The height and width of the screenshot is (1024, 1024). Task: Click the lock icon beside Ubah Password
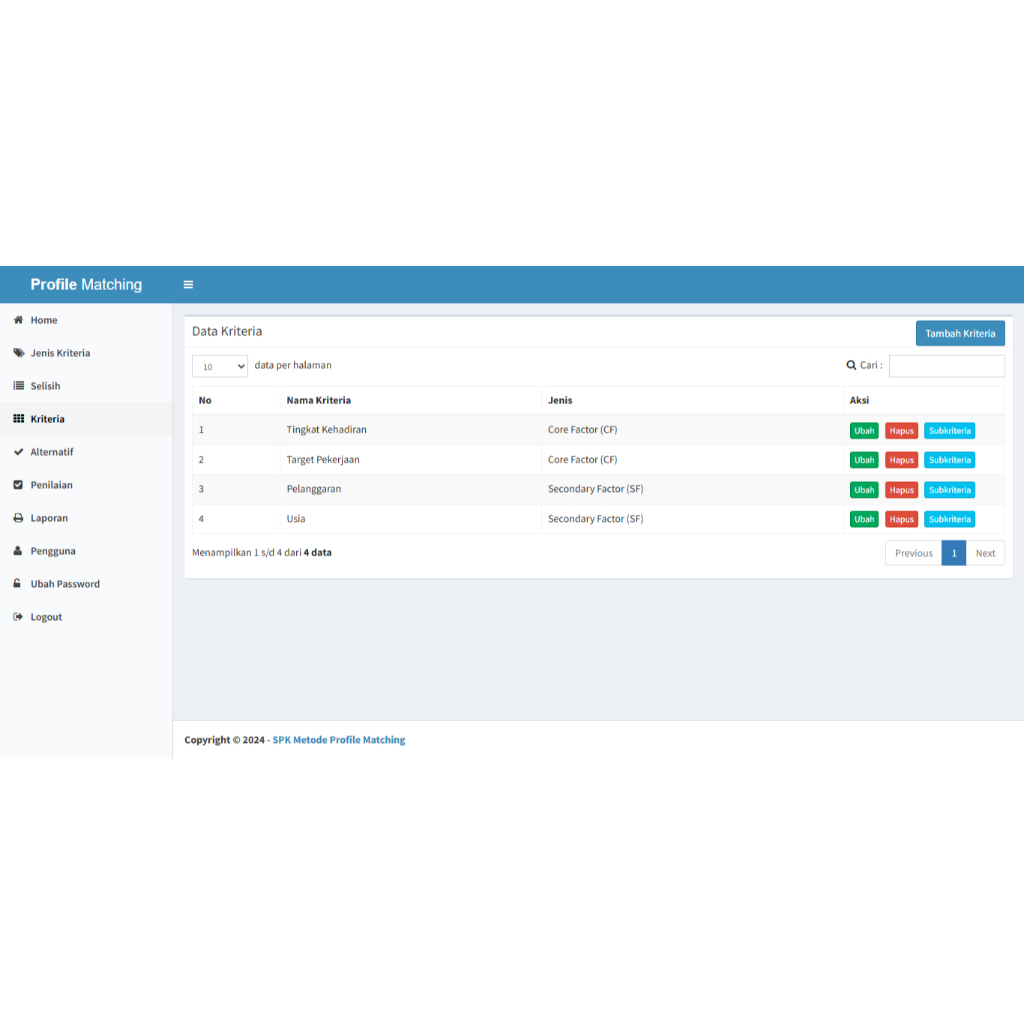pyautogui.click(x=17, y=583)
